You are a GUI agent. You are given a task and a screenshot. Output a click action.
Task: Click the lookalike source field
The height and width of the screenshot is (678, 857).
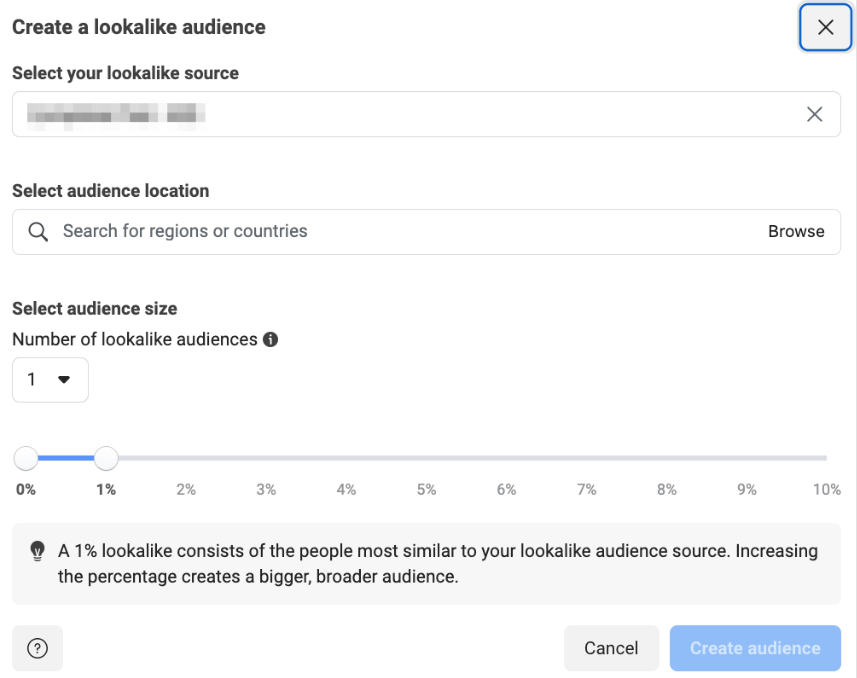426,114
